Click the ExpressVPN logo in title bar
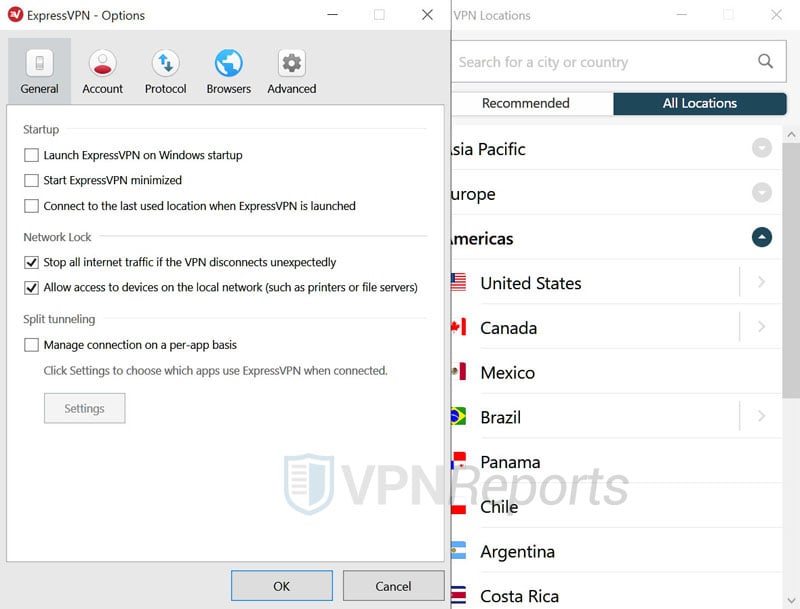 click(15, 15)
